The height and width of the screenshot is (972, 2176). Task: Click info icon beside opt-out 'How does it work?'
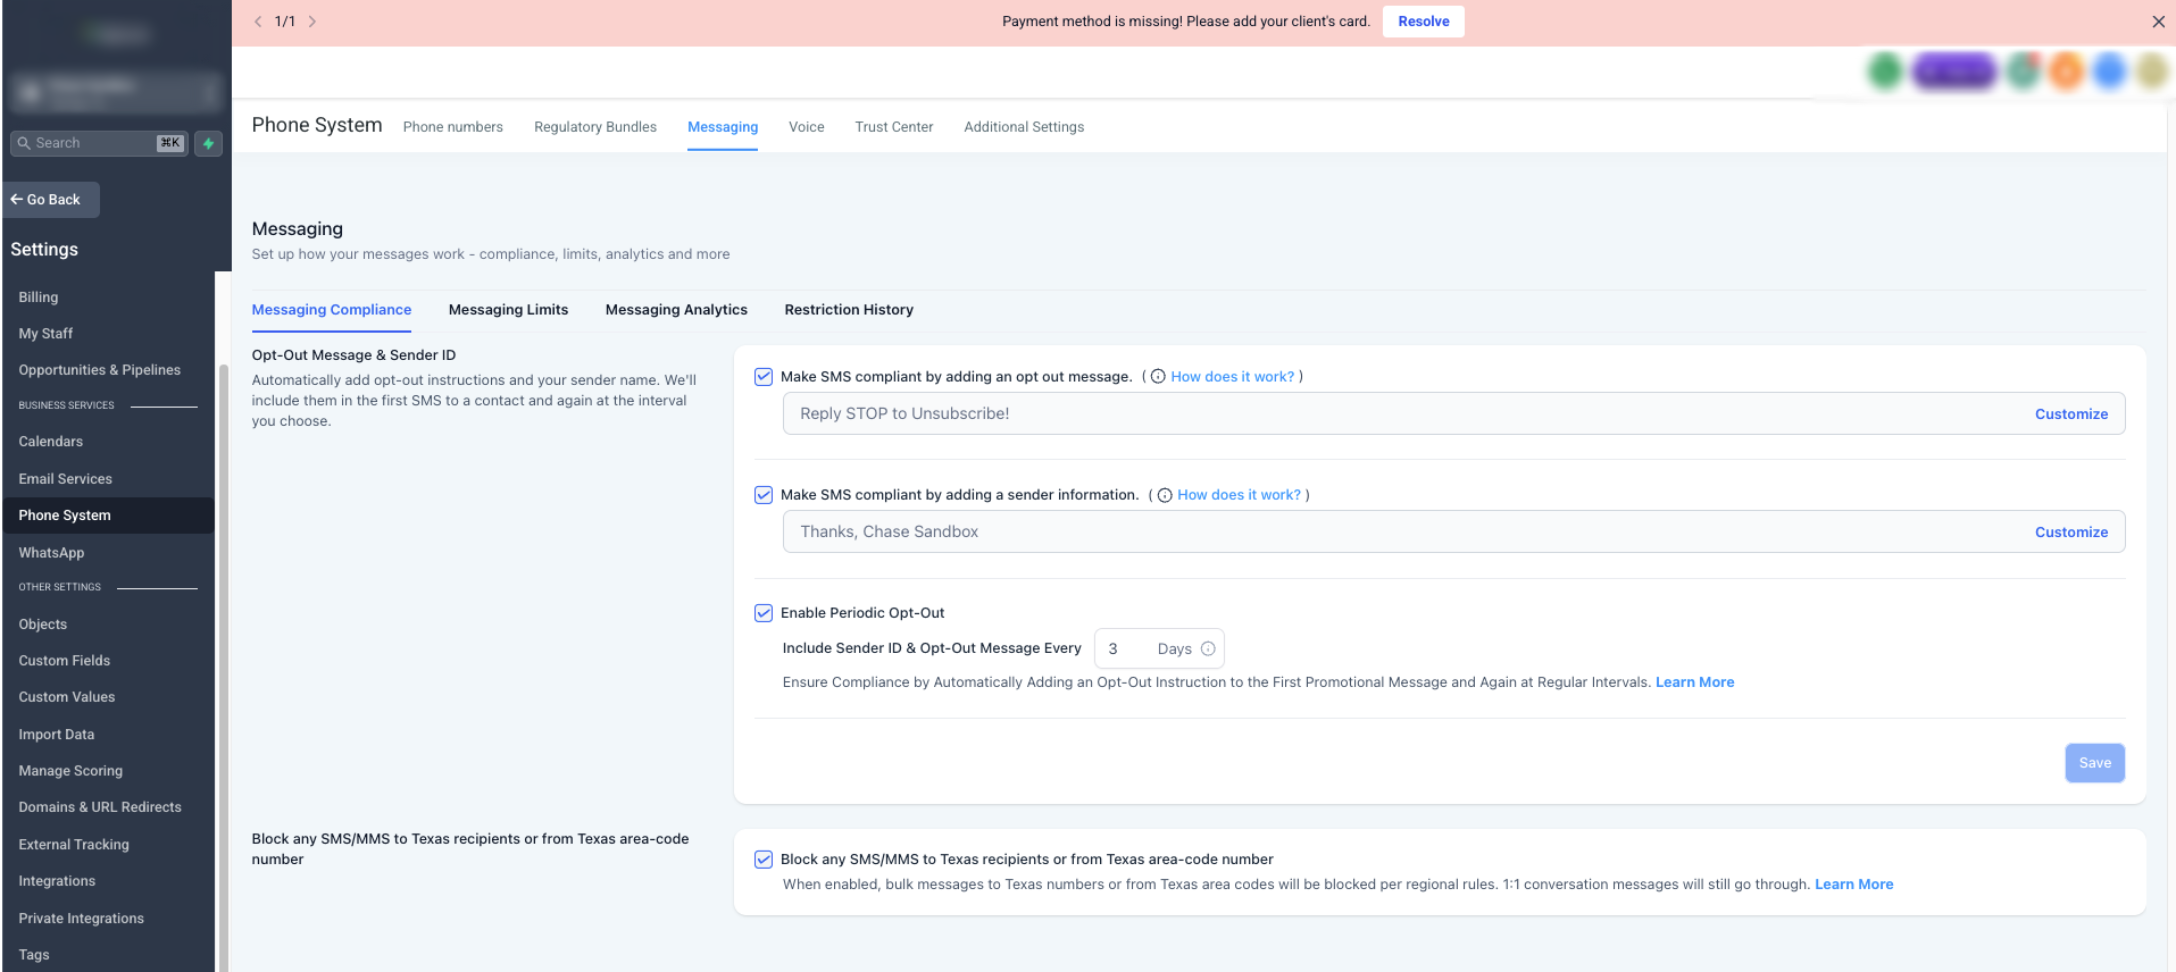coord(1158,377)
